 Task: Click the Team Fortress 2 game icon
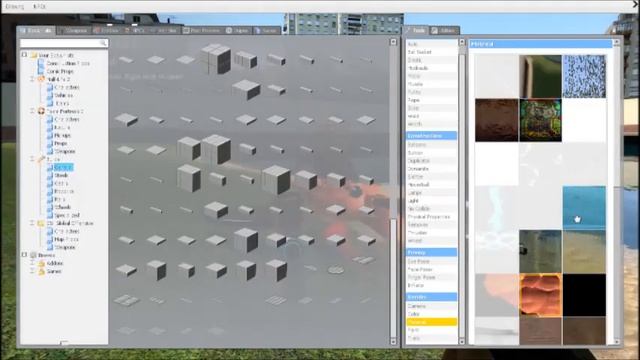click(x=41, y=111)
